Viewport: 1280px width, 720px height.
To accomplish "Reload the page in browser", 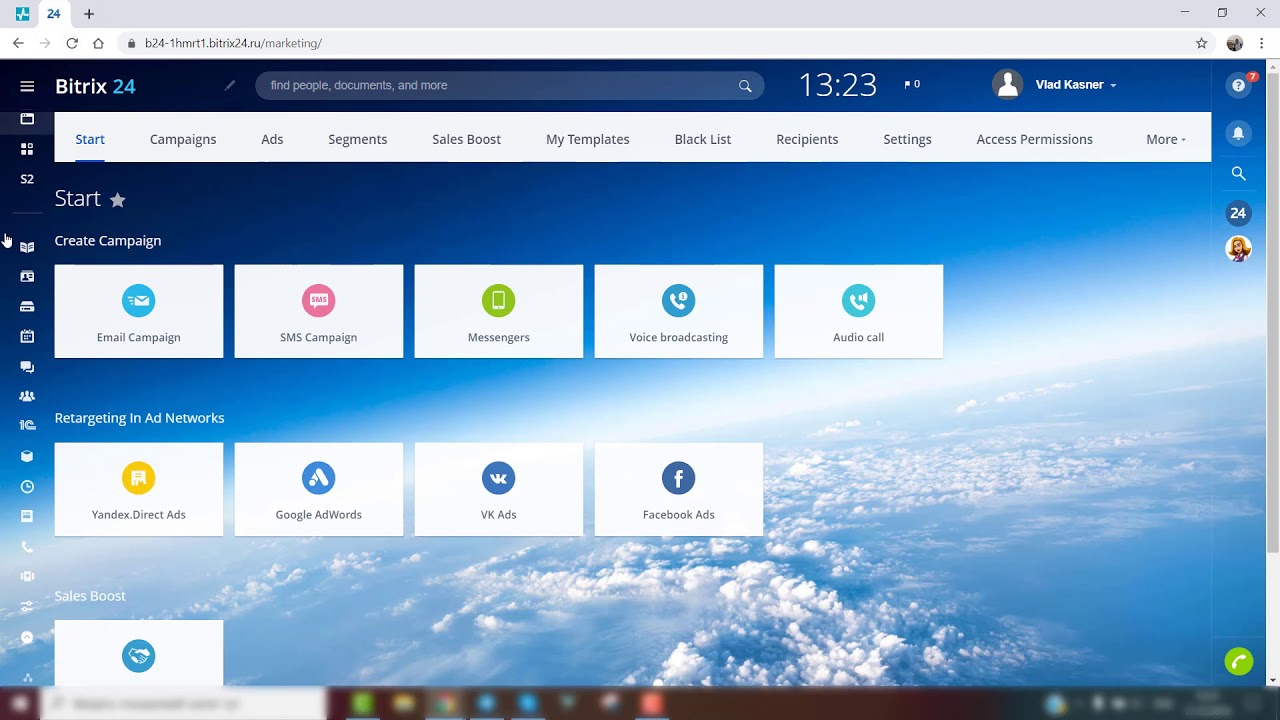I will tap(72, 44).
